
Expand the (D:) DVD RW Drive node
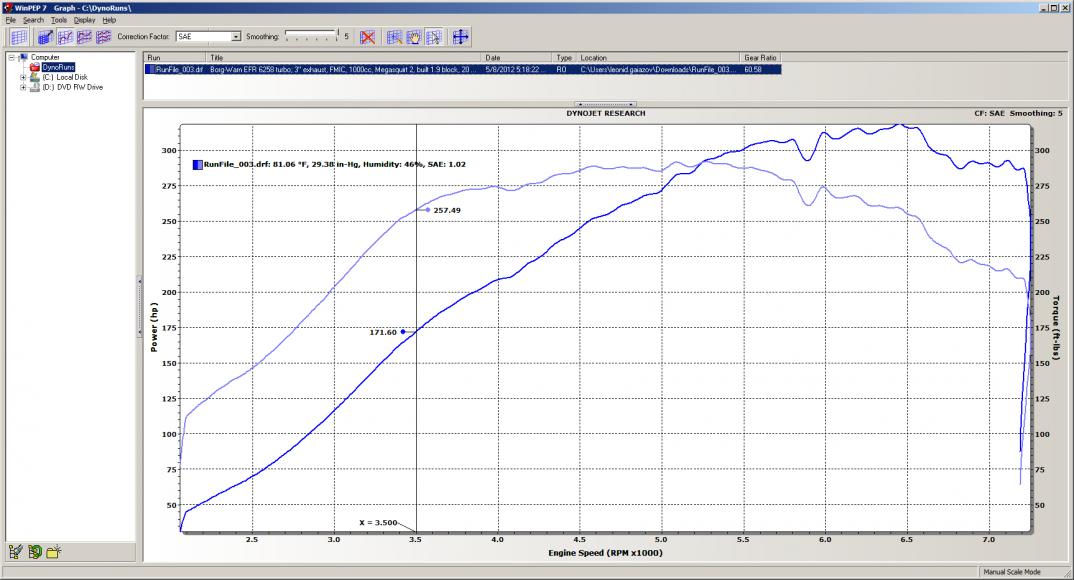[x=22, y=87]
